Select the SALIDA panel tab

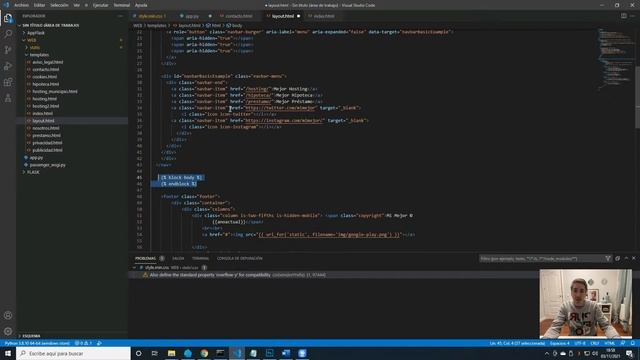[x=178, y=258]
